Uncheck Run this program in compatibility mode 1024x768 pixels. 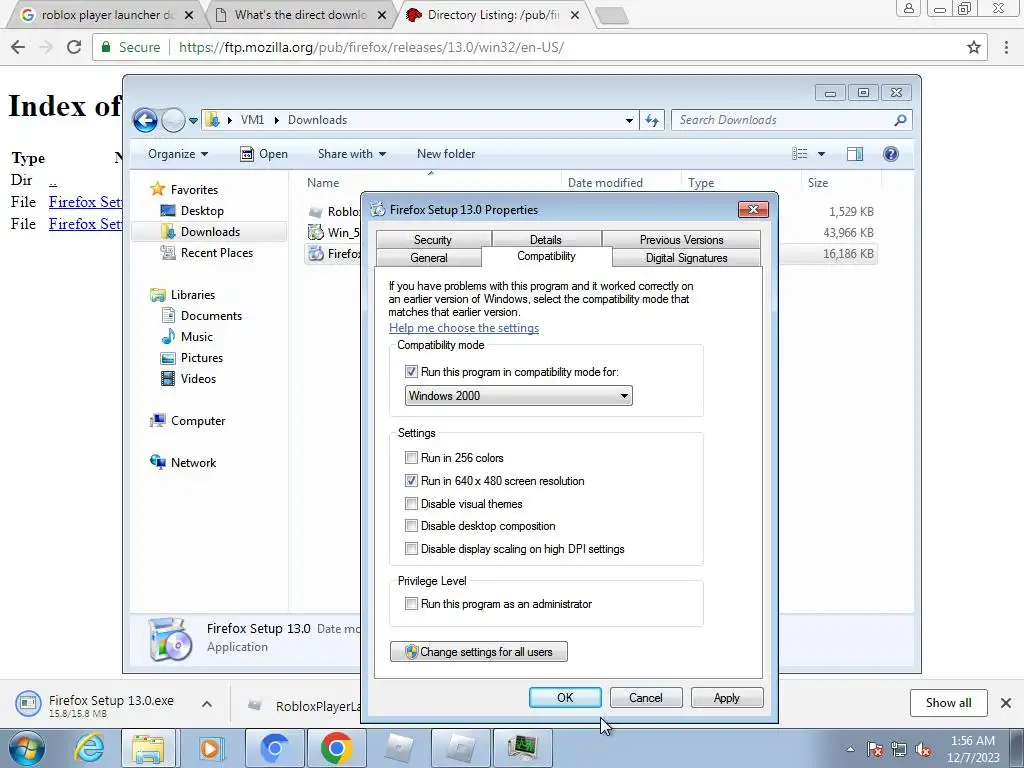click(411, 372)
